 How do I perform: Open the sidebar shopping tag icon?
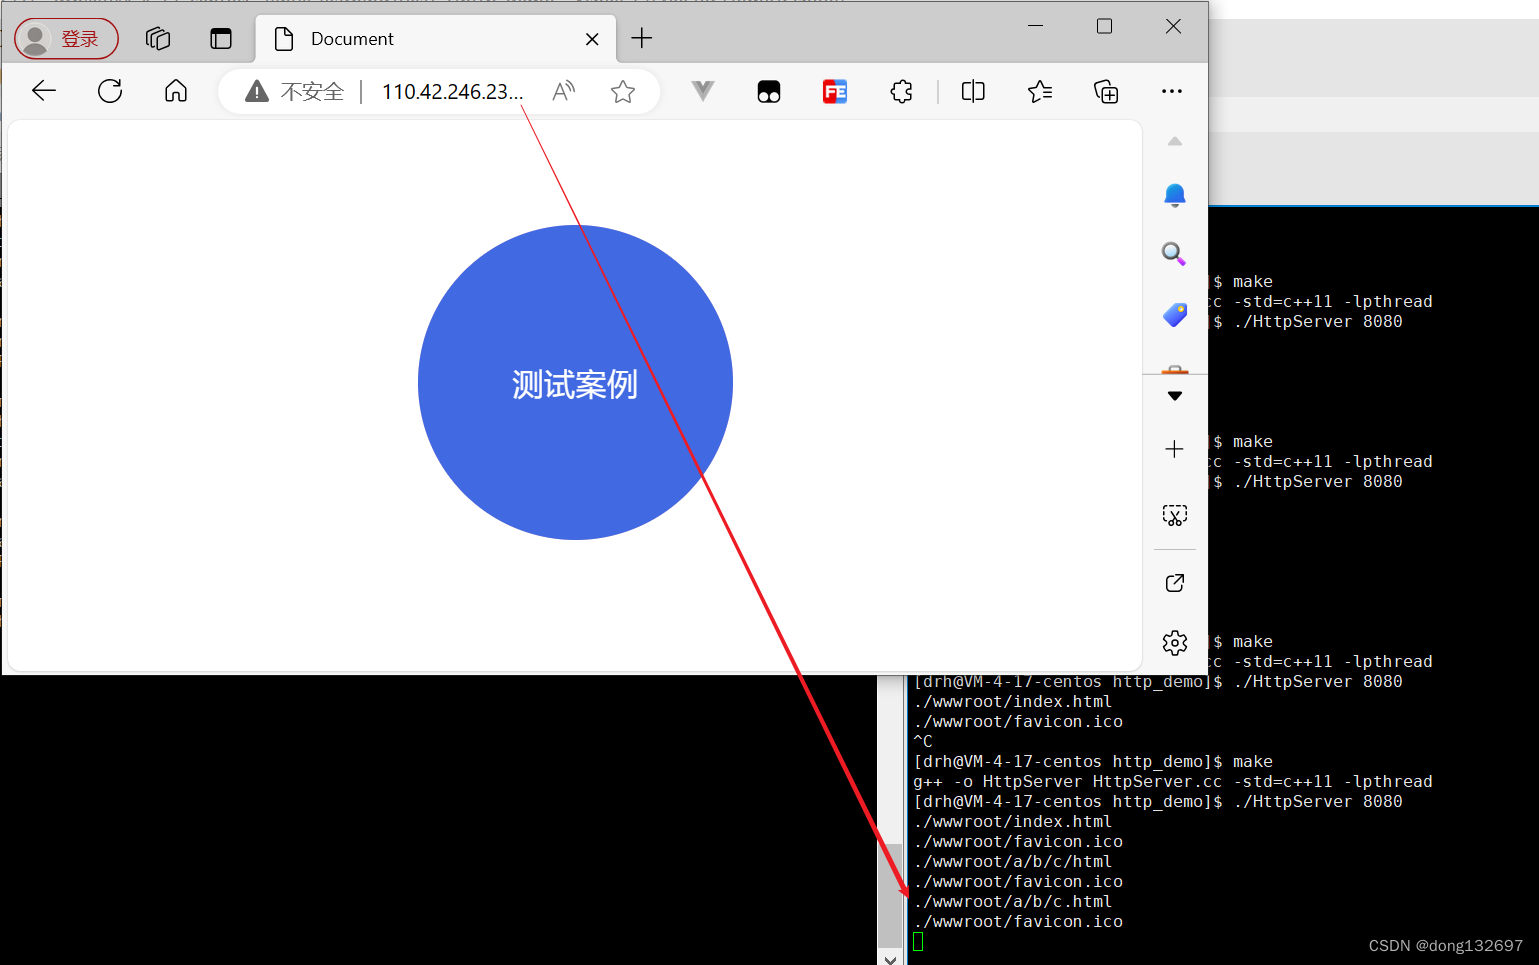[1175, 315]
